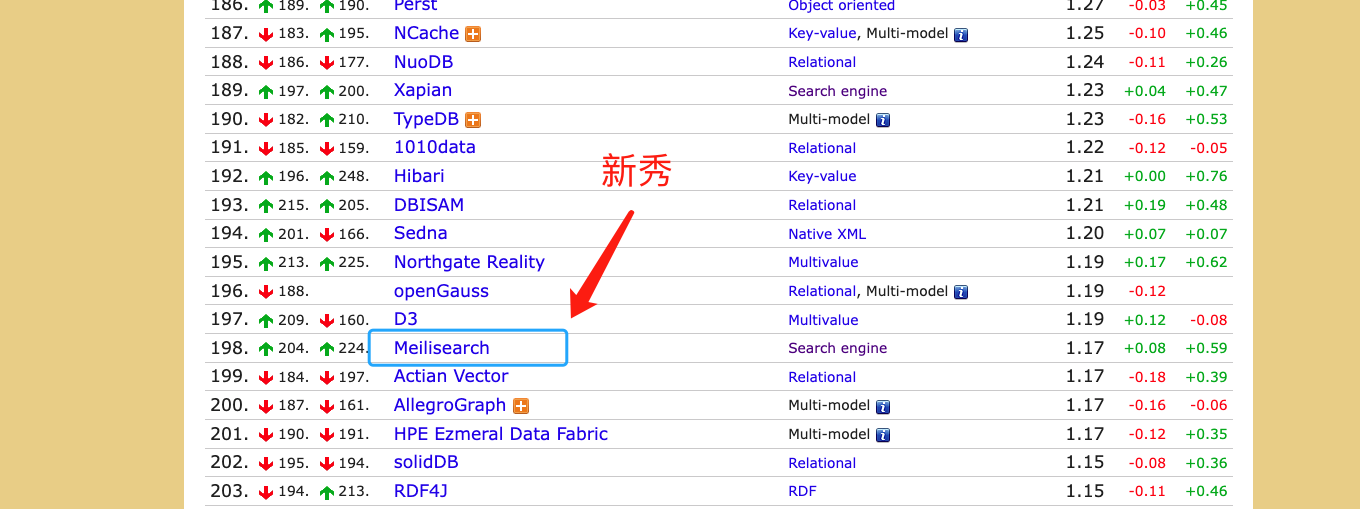Open the NuoDB database link
Viewport: 1360px width, 509px height.
pyautogui.click(x=423, y=62)
